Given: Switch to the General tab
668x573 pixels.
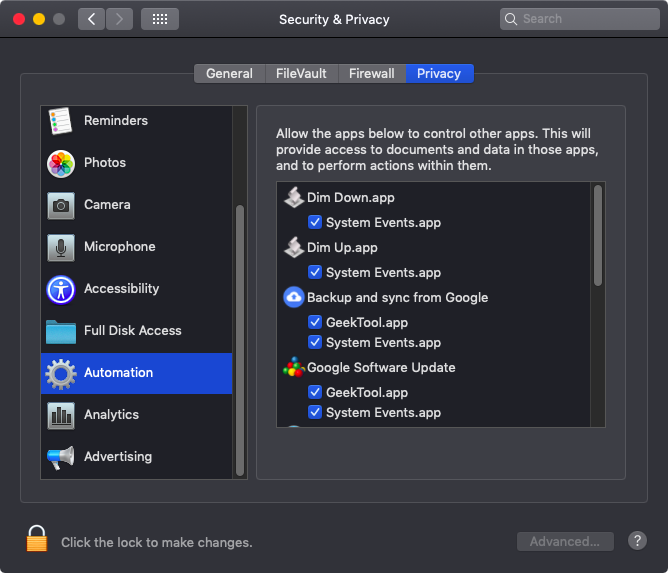Looking at the screenshot, I should [x=230, y=74].
